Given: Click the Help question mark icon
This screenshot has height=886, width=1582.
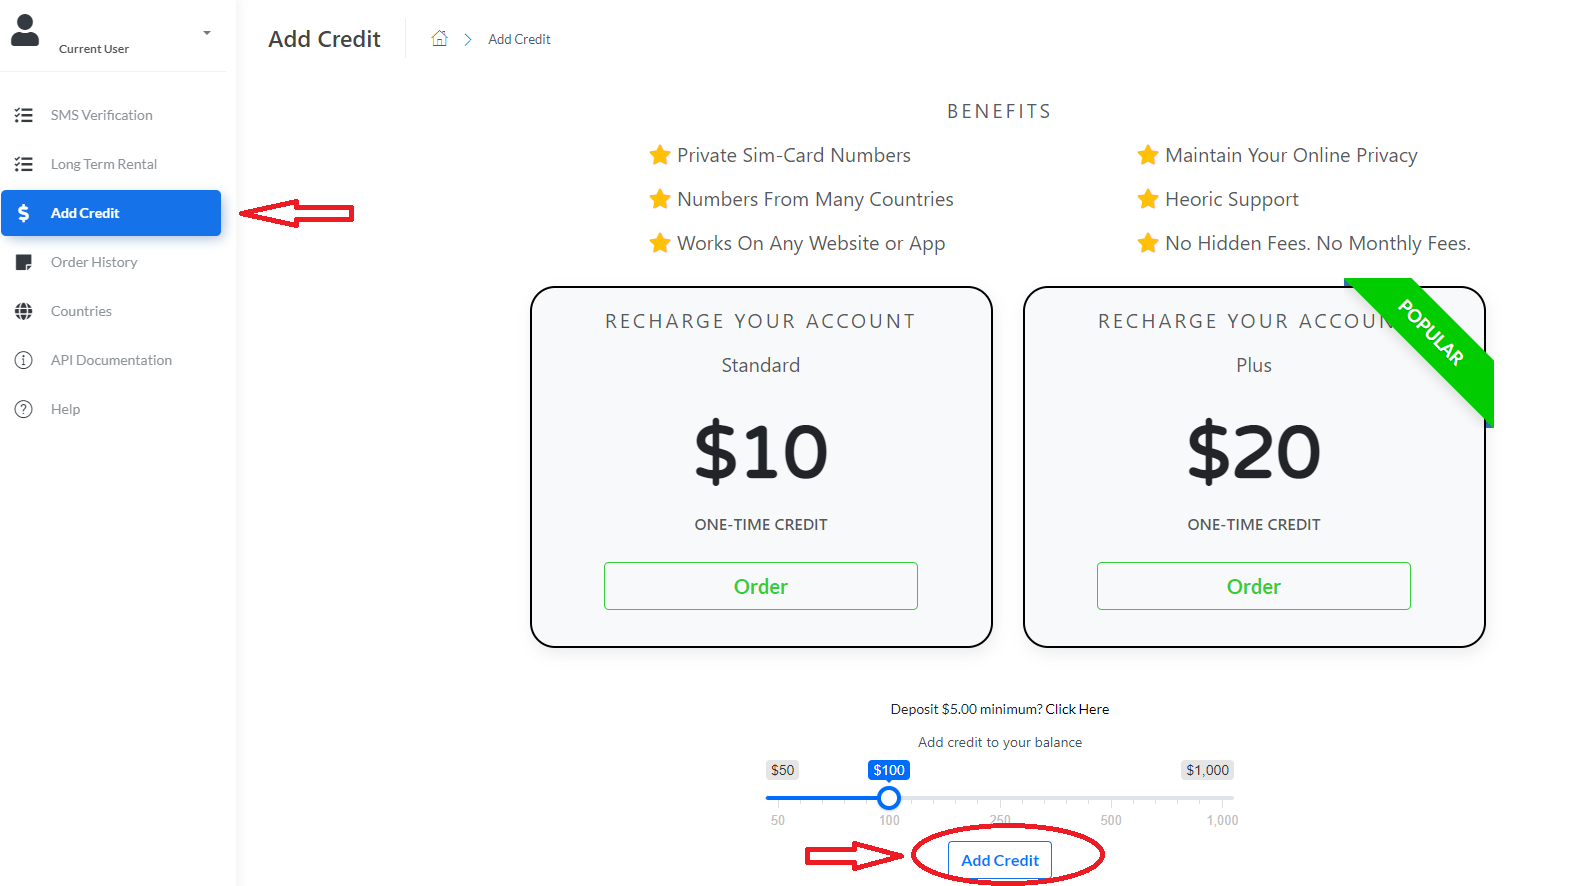Looking at the screenshot, I should pyautogui.click(x=24, y=409).
